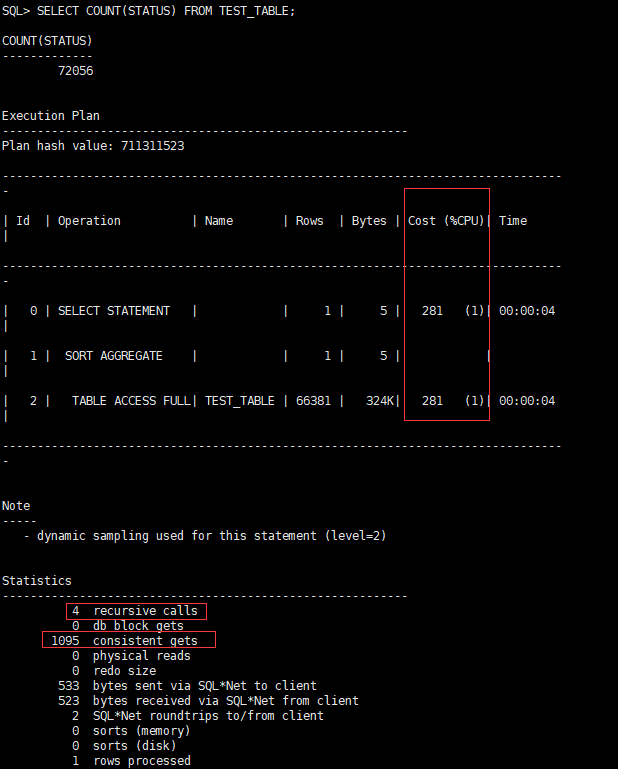Click the Cost (%CPU) column header
This screenshot has width=618, height=769.
[446, 221]
